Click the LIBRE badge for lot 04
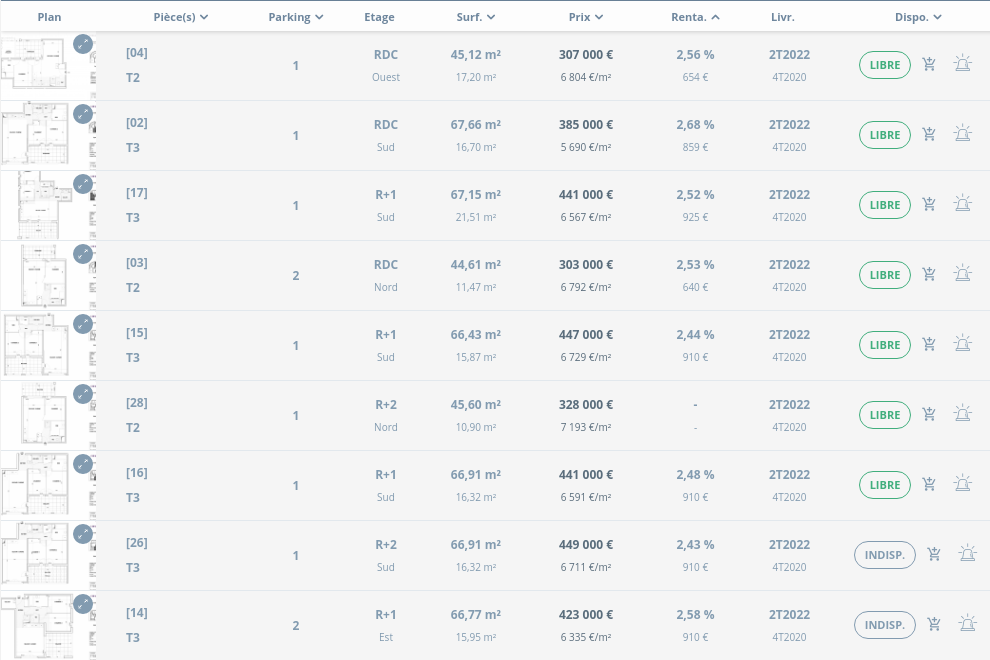Image resolution: width=990 pixels, height=660 pixels. tap(884, 65)
